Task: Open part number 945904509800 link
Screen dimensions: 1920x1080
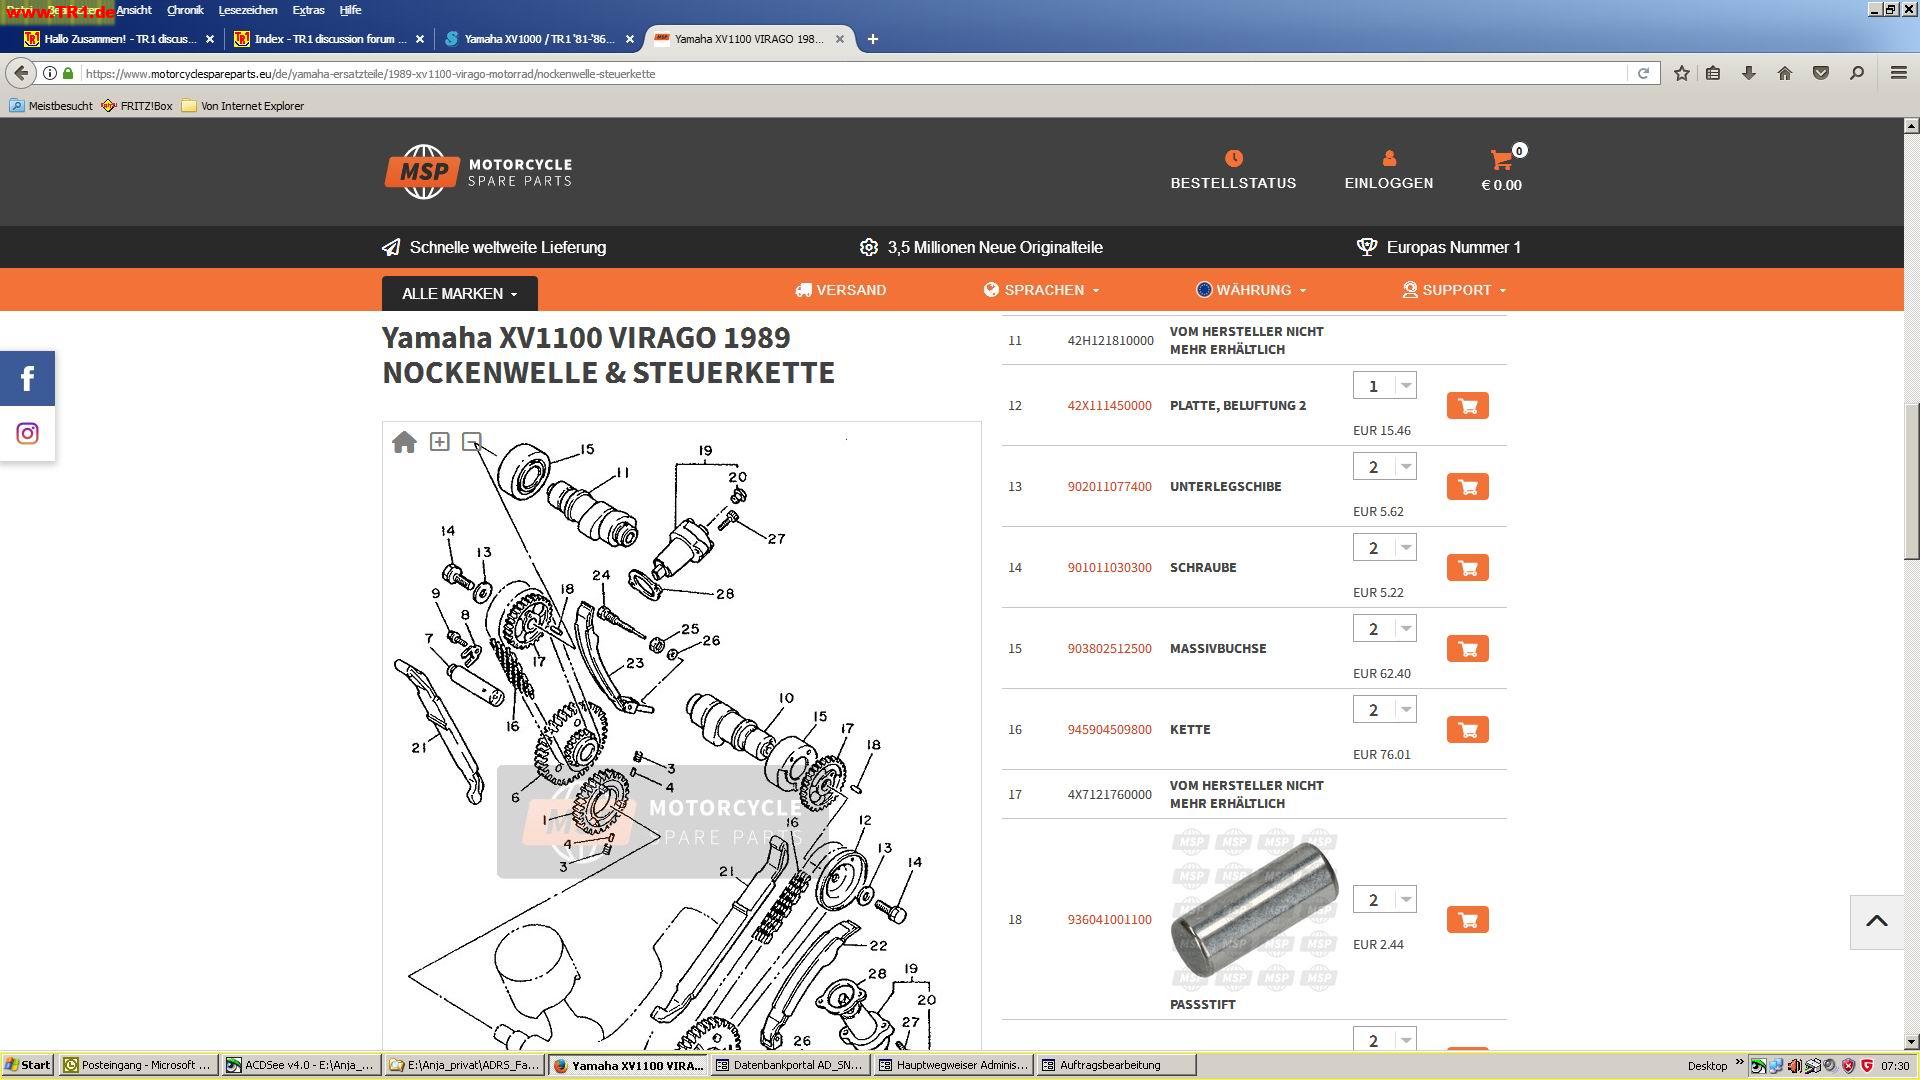Action: tap(1109, 729)
